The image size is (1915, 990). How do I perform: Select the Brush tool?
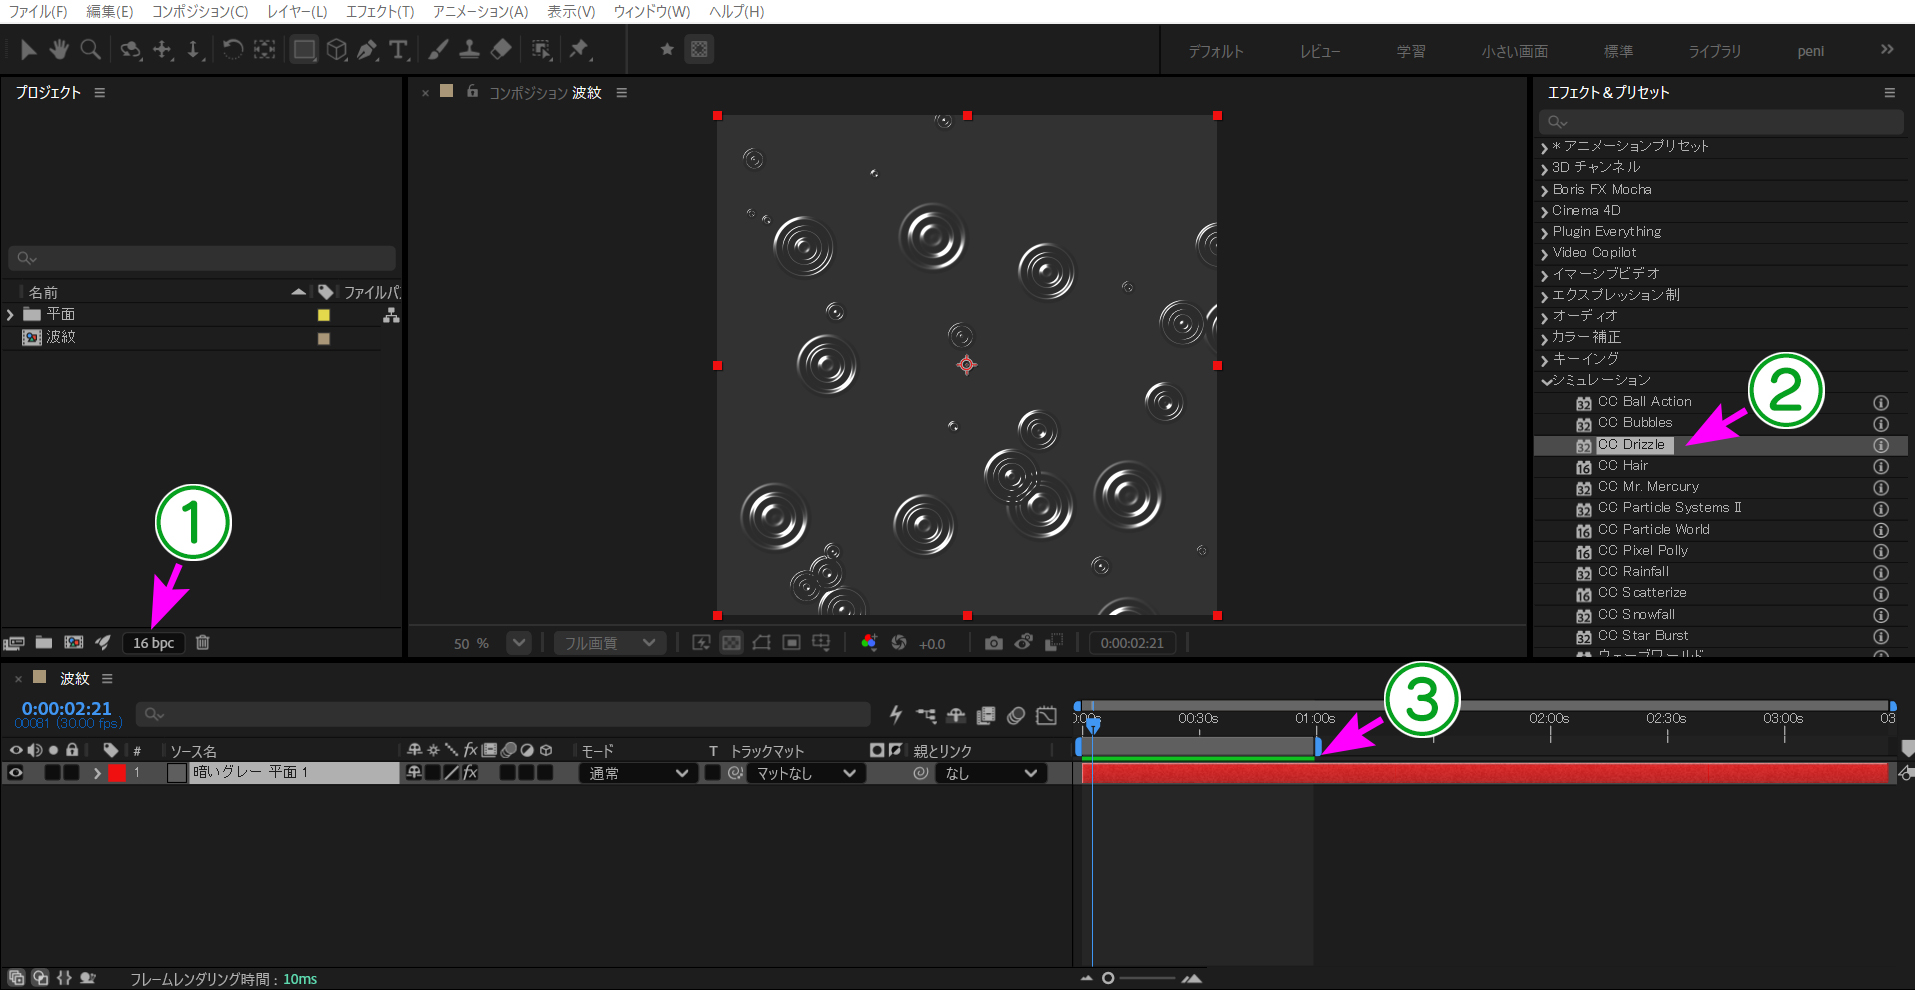(438, 49)
